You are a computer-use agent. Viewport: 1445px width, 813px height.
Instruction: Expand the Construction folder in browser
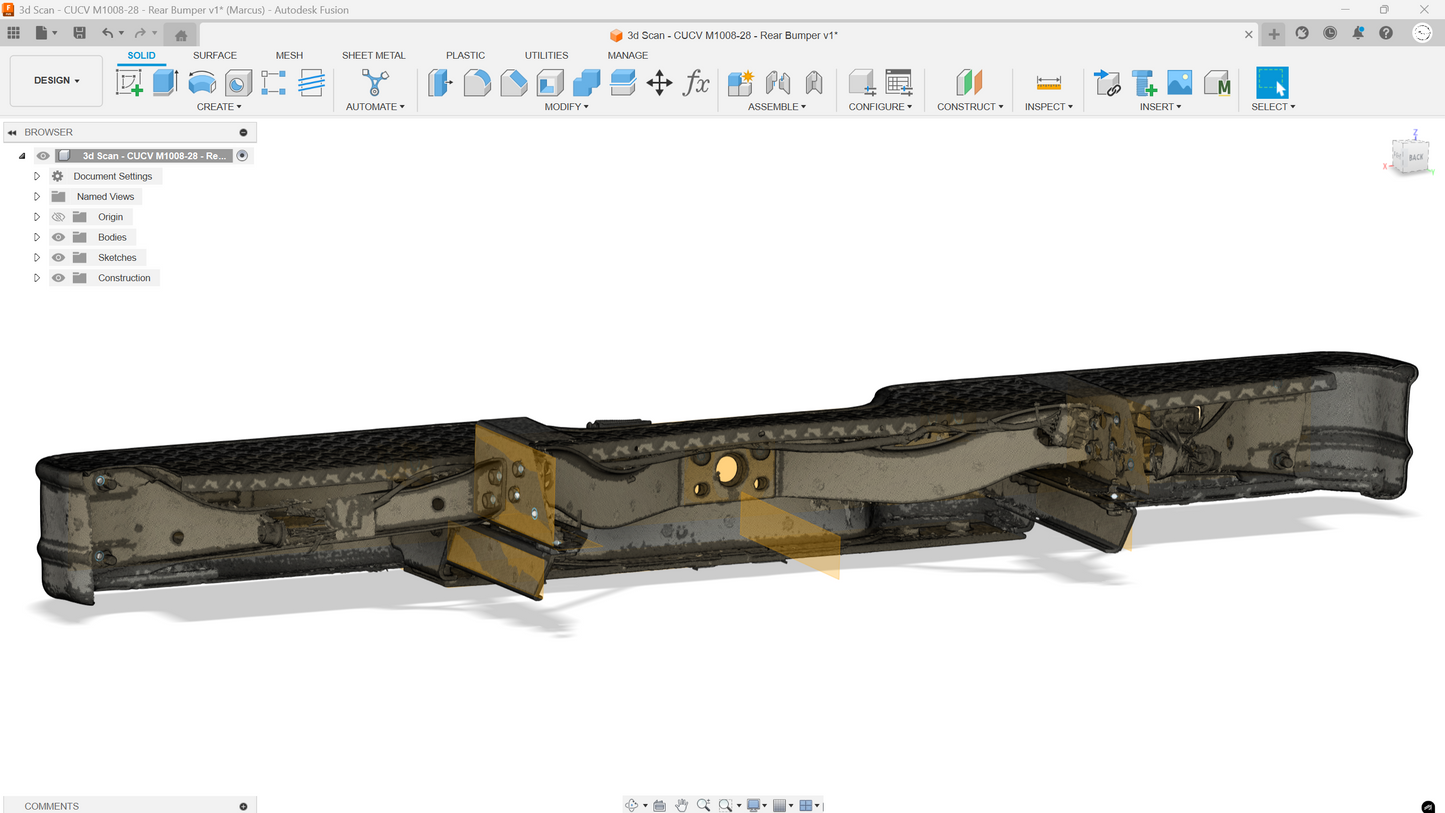[x=37, y=278]
